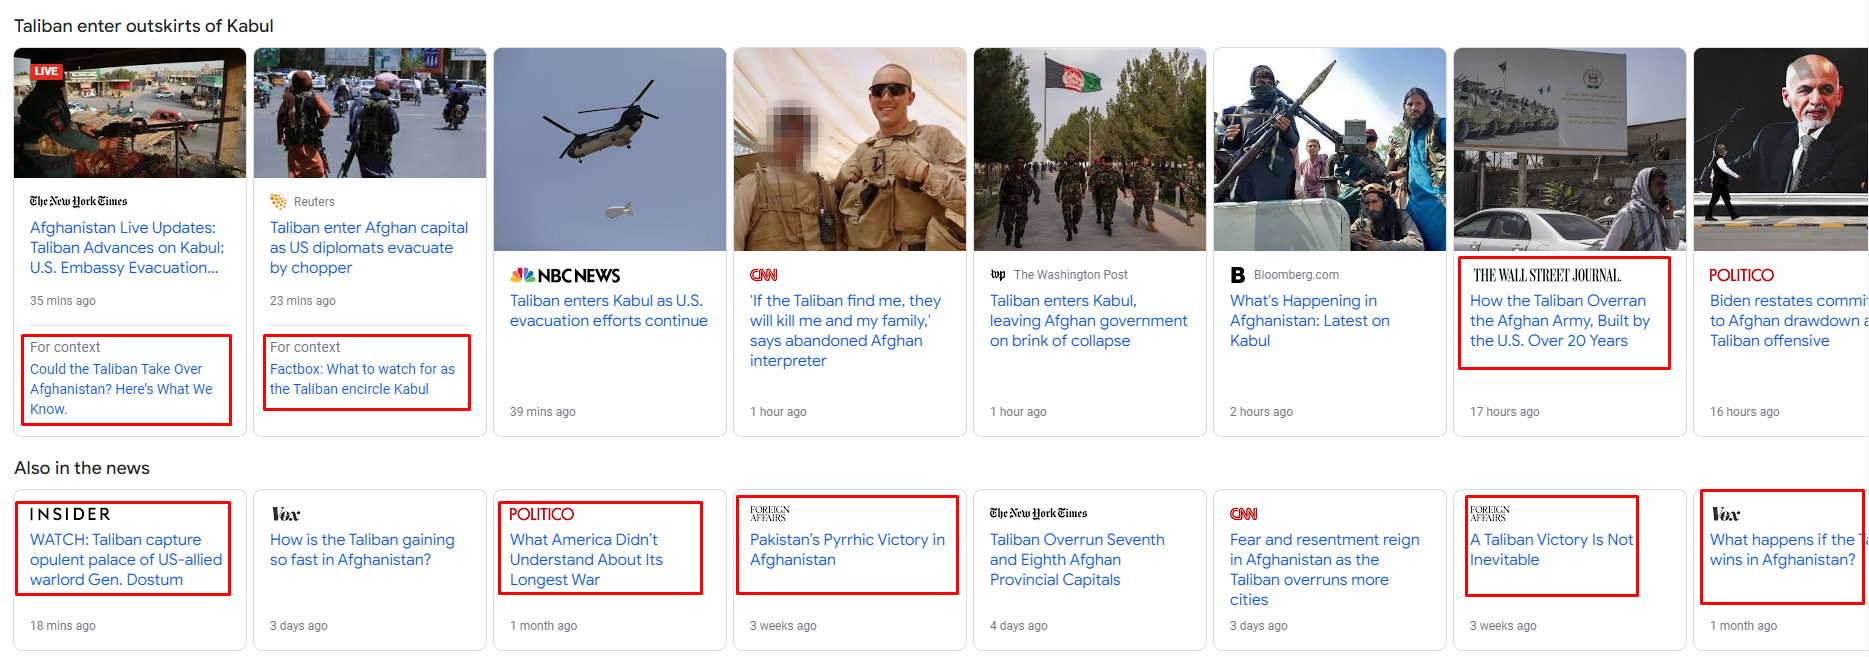The width and height of the screenshot is (1869, 657).
Task: Click the 'Taliban enter outskirts of Kabul' heading
Action: coord(144,26)
